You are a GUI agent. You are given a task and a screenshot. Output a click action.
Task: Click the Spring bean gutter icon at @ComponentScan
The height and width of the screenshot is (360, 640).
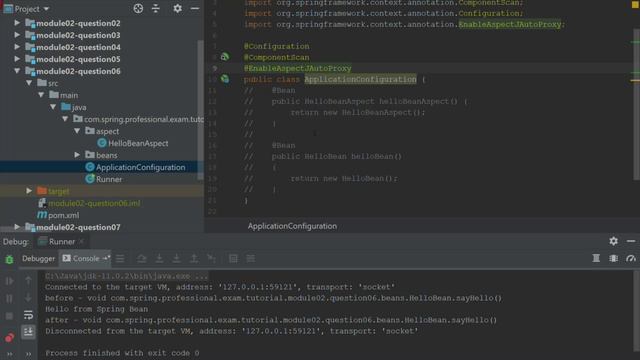[x=225, y=57]
